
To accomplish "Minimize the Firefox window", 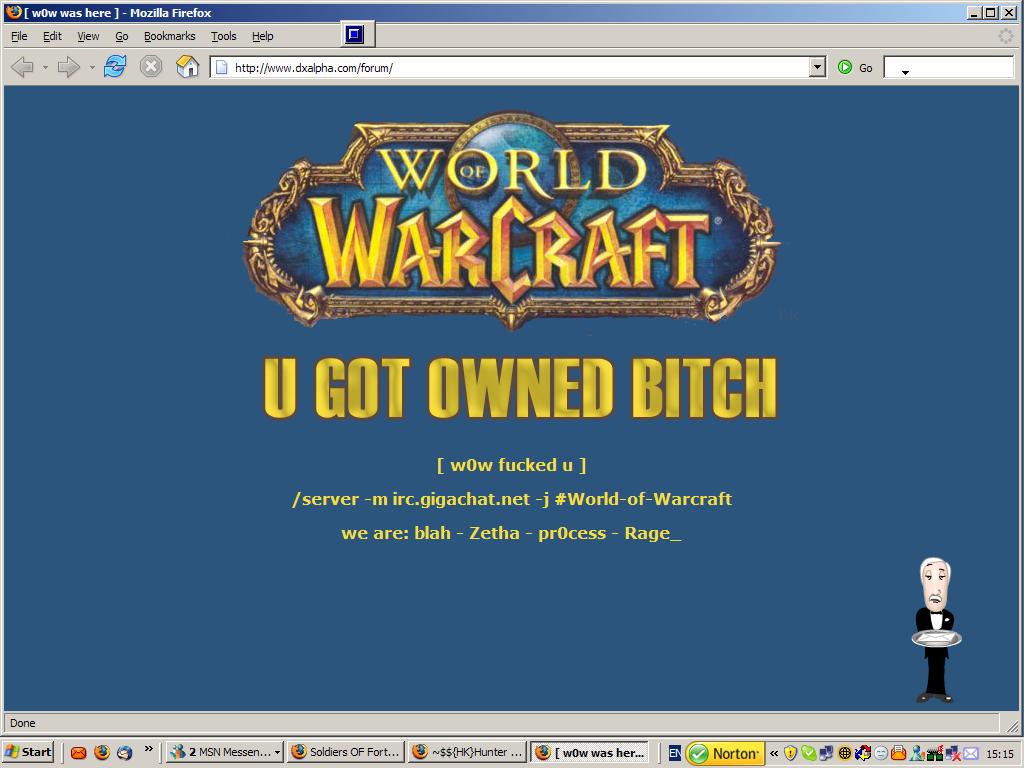I will 974,12.
